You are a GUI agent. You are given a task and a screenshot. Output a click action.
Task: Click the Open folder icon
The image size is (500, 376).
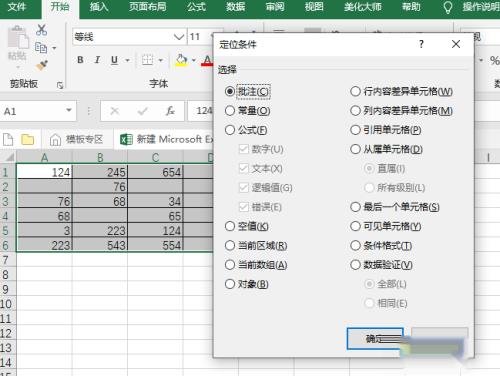pos(28,139)
